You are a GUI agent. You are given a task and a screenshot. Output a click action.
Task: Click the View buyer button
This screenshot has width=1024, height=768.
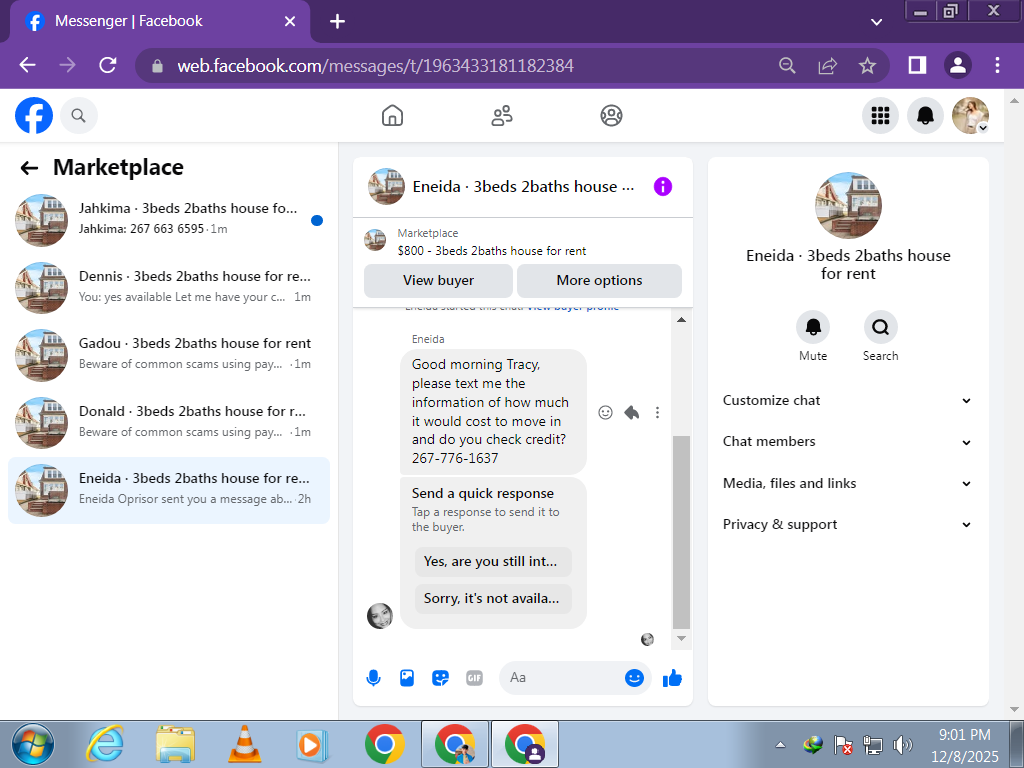click(438, 281)
